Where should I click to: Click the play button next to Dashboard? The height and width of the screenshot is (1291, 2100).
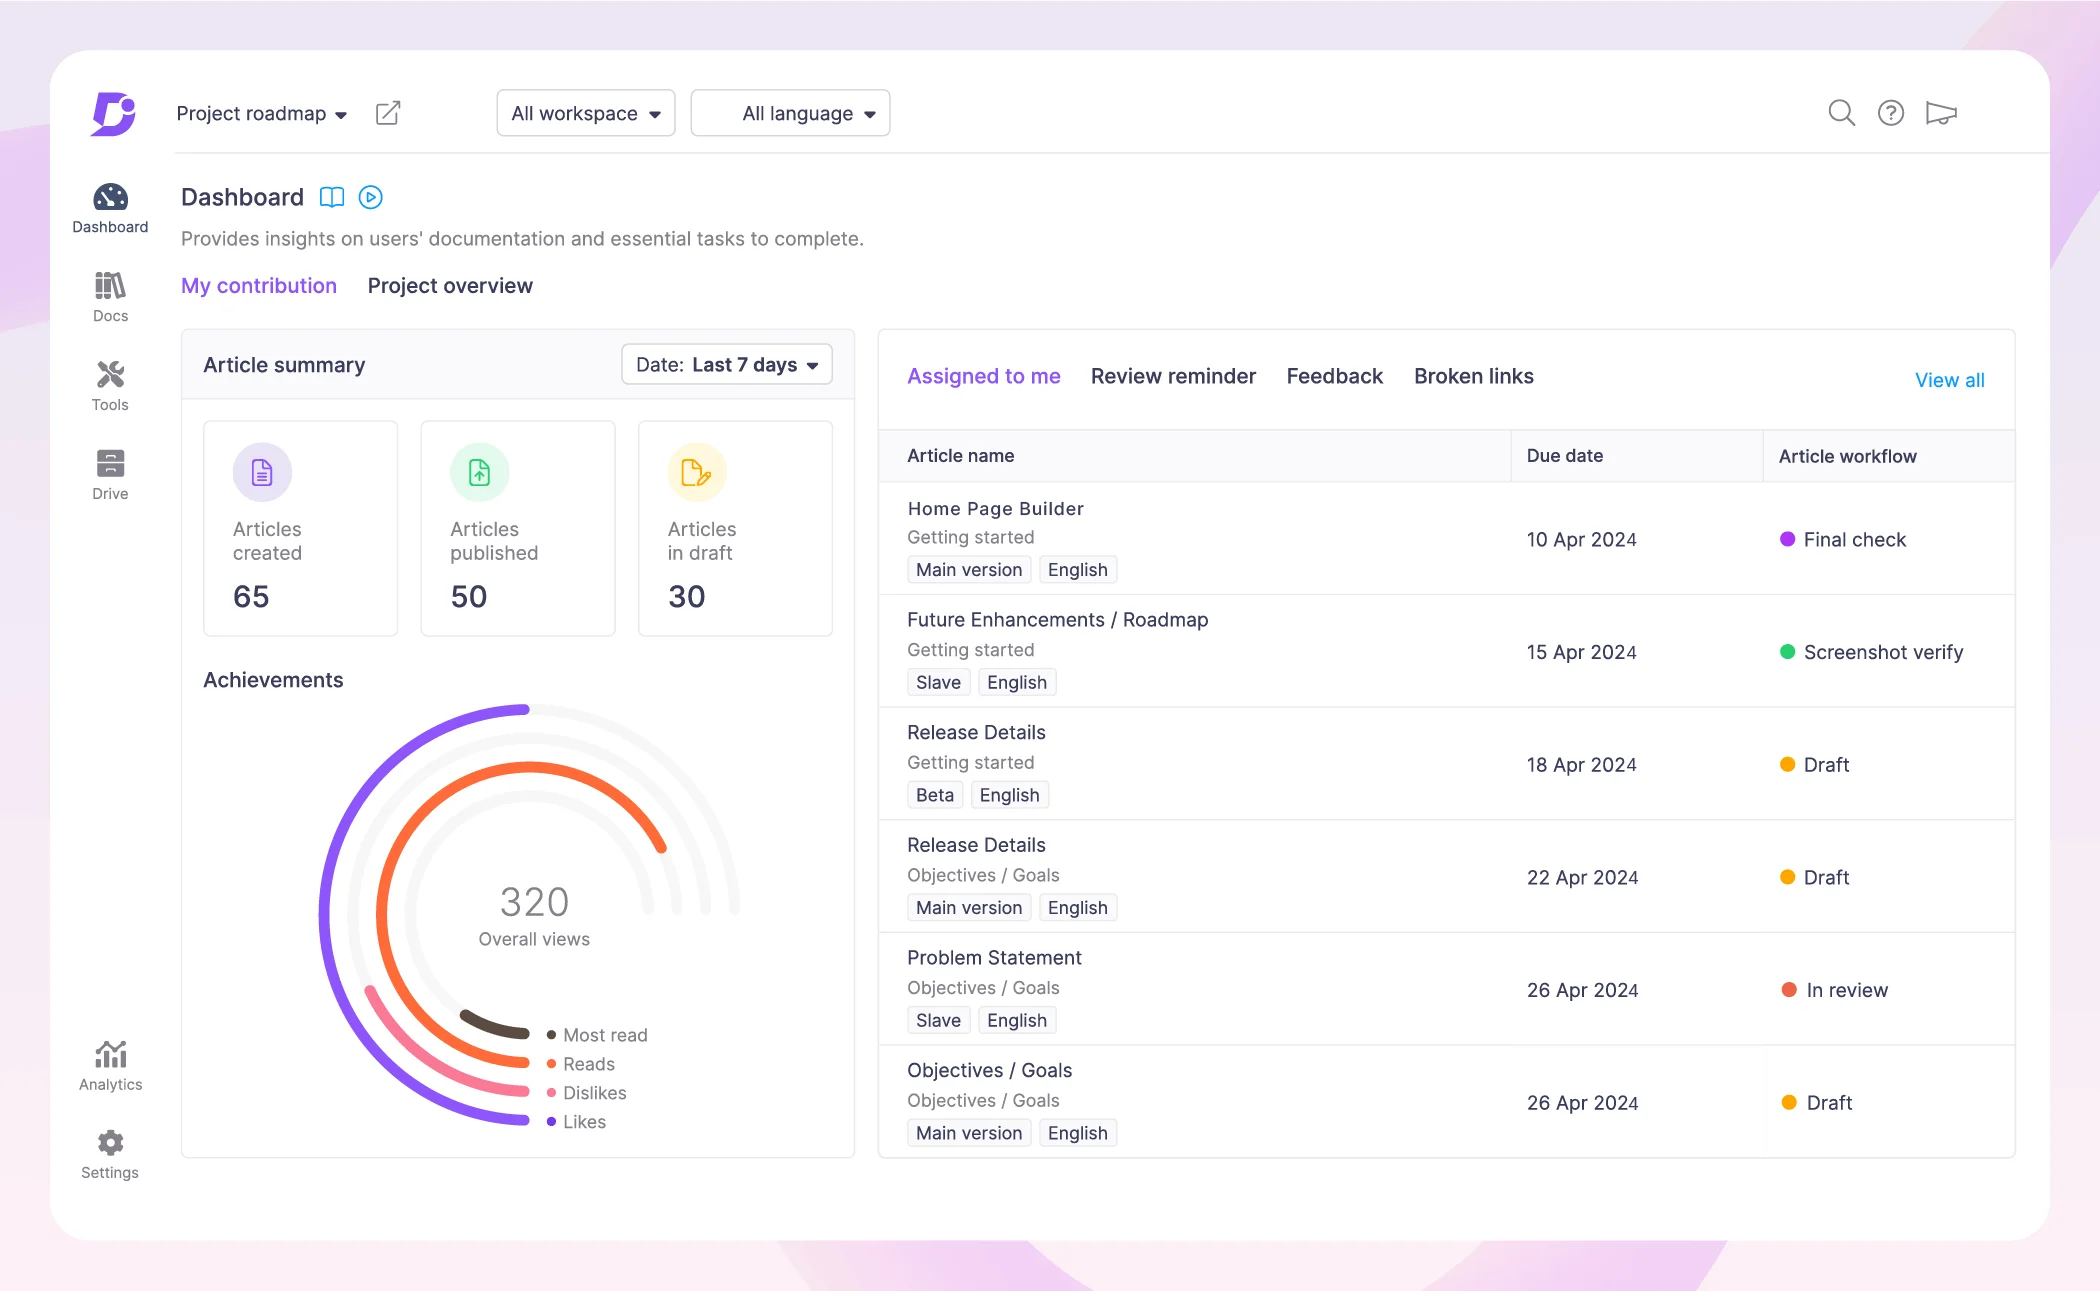click(x=369, y=196)
